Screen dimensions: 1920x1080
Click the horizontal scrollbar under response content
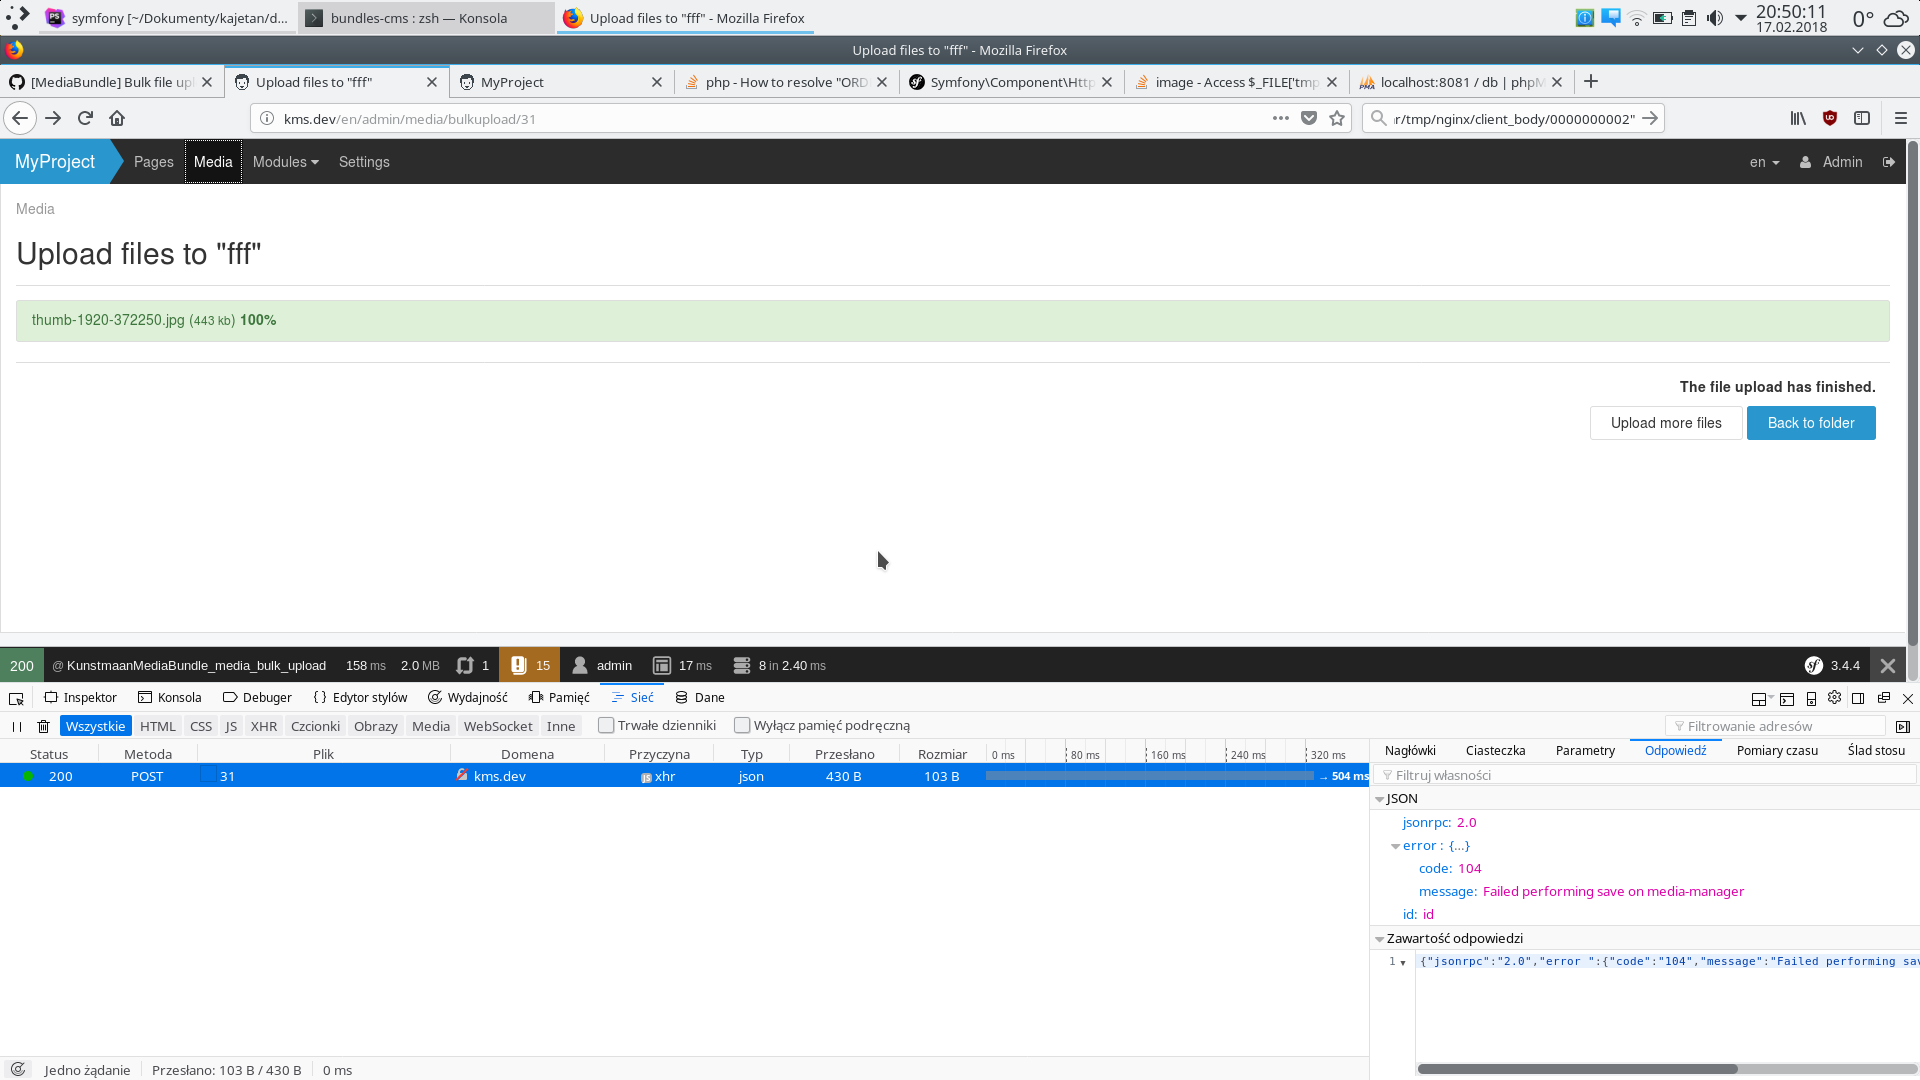click(1577, 1069)
